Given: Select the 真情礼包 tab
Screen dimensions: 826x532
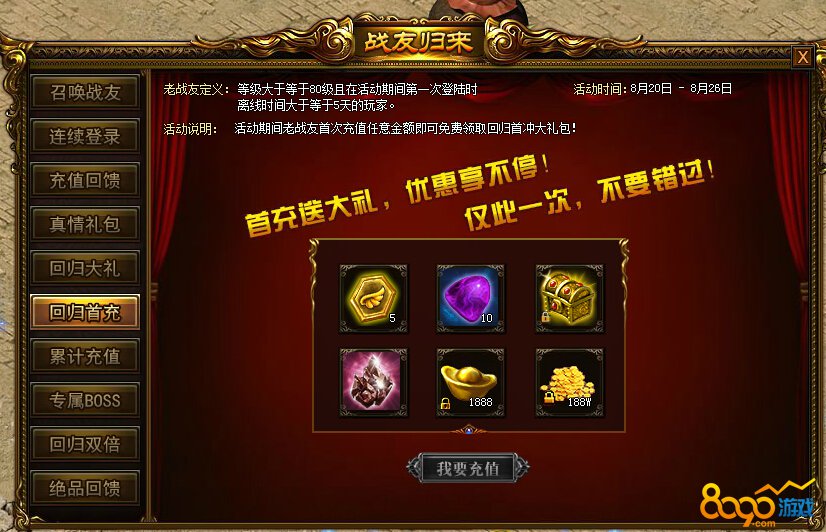Looking at the screenshot, I should 85,224.
